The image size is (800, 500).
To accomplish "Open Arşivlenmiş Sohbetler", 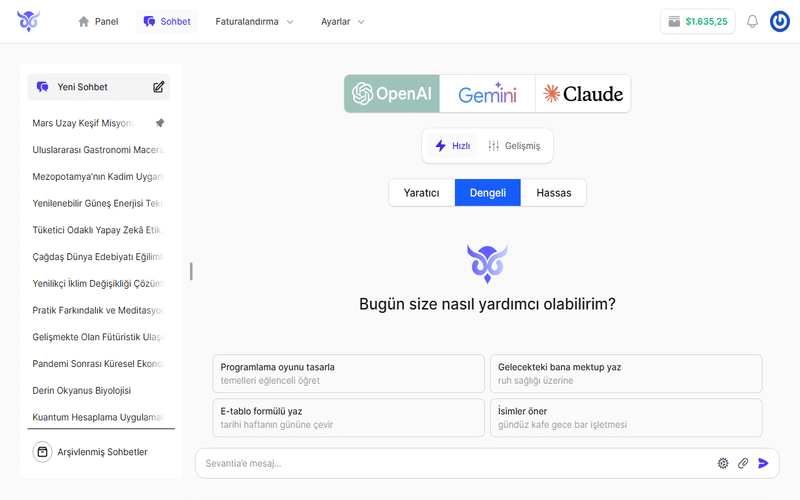I will click(91, 452).
